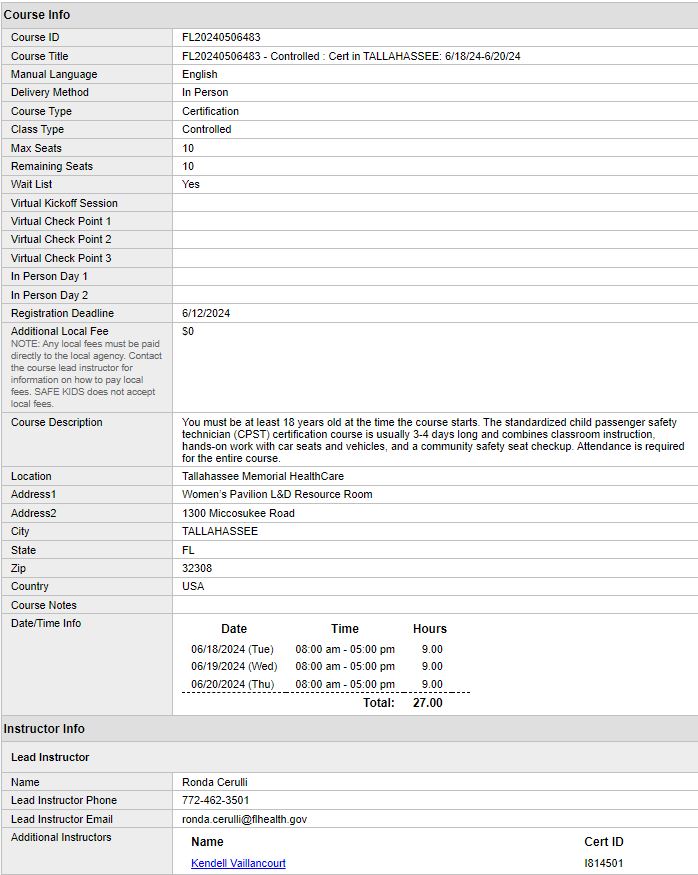Click the Virtual Check Point 1 label
The image size is (698, 875).
click(61, 221)
